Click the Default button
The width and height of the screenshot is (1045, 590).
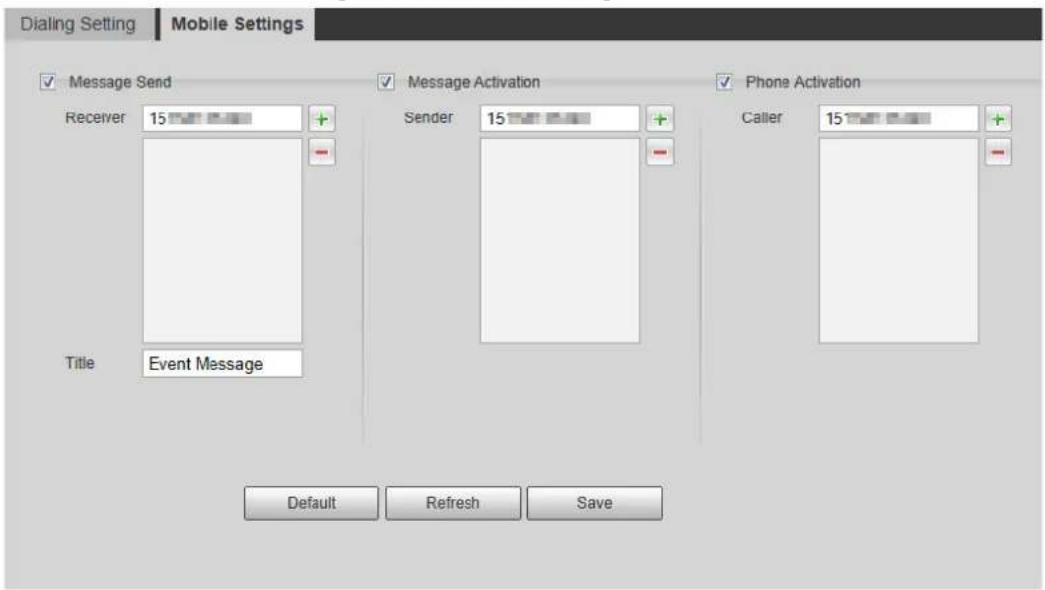coord(311,503)
